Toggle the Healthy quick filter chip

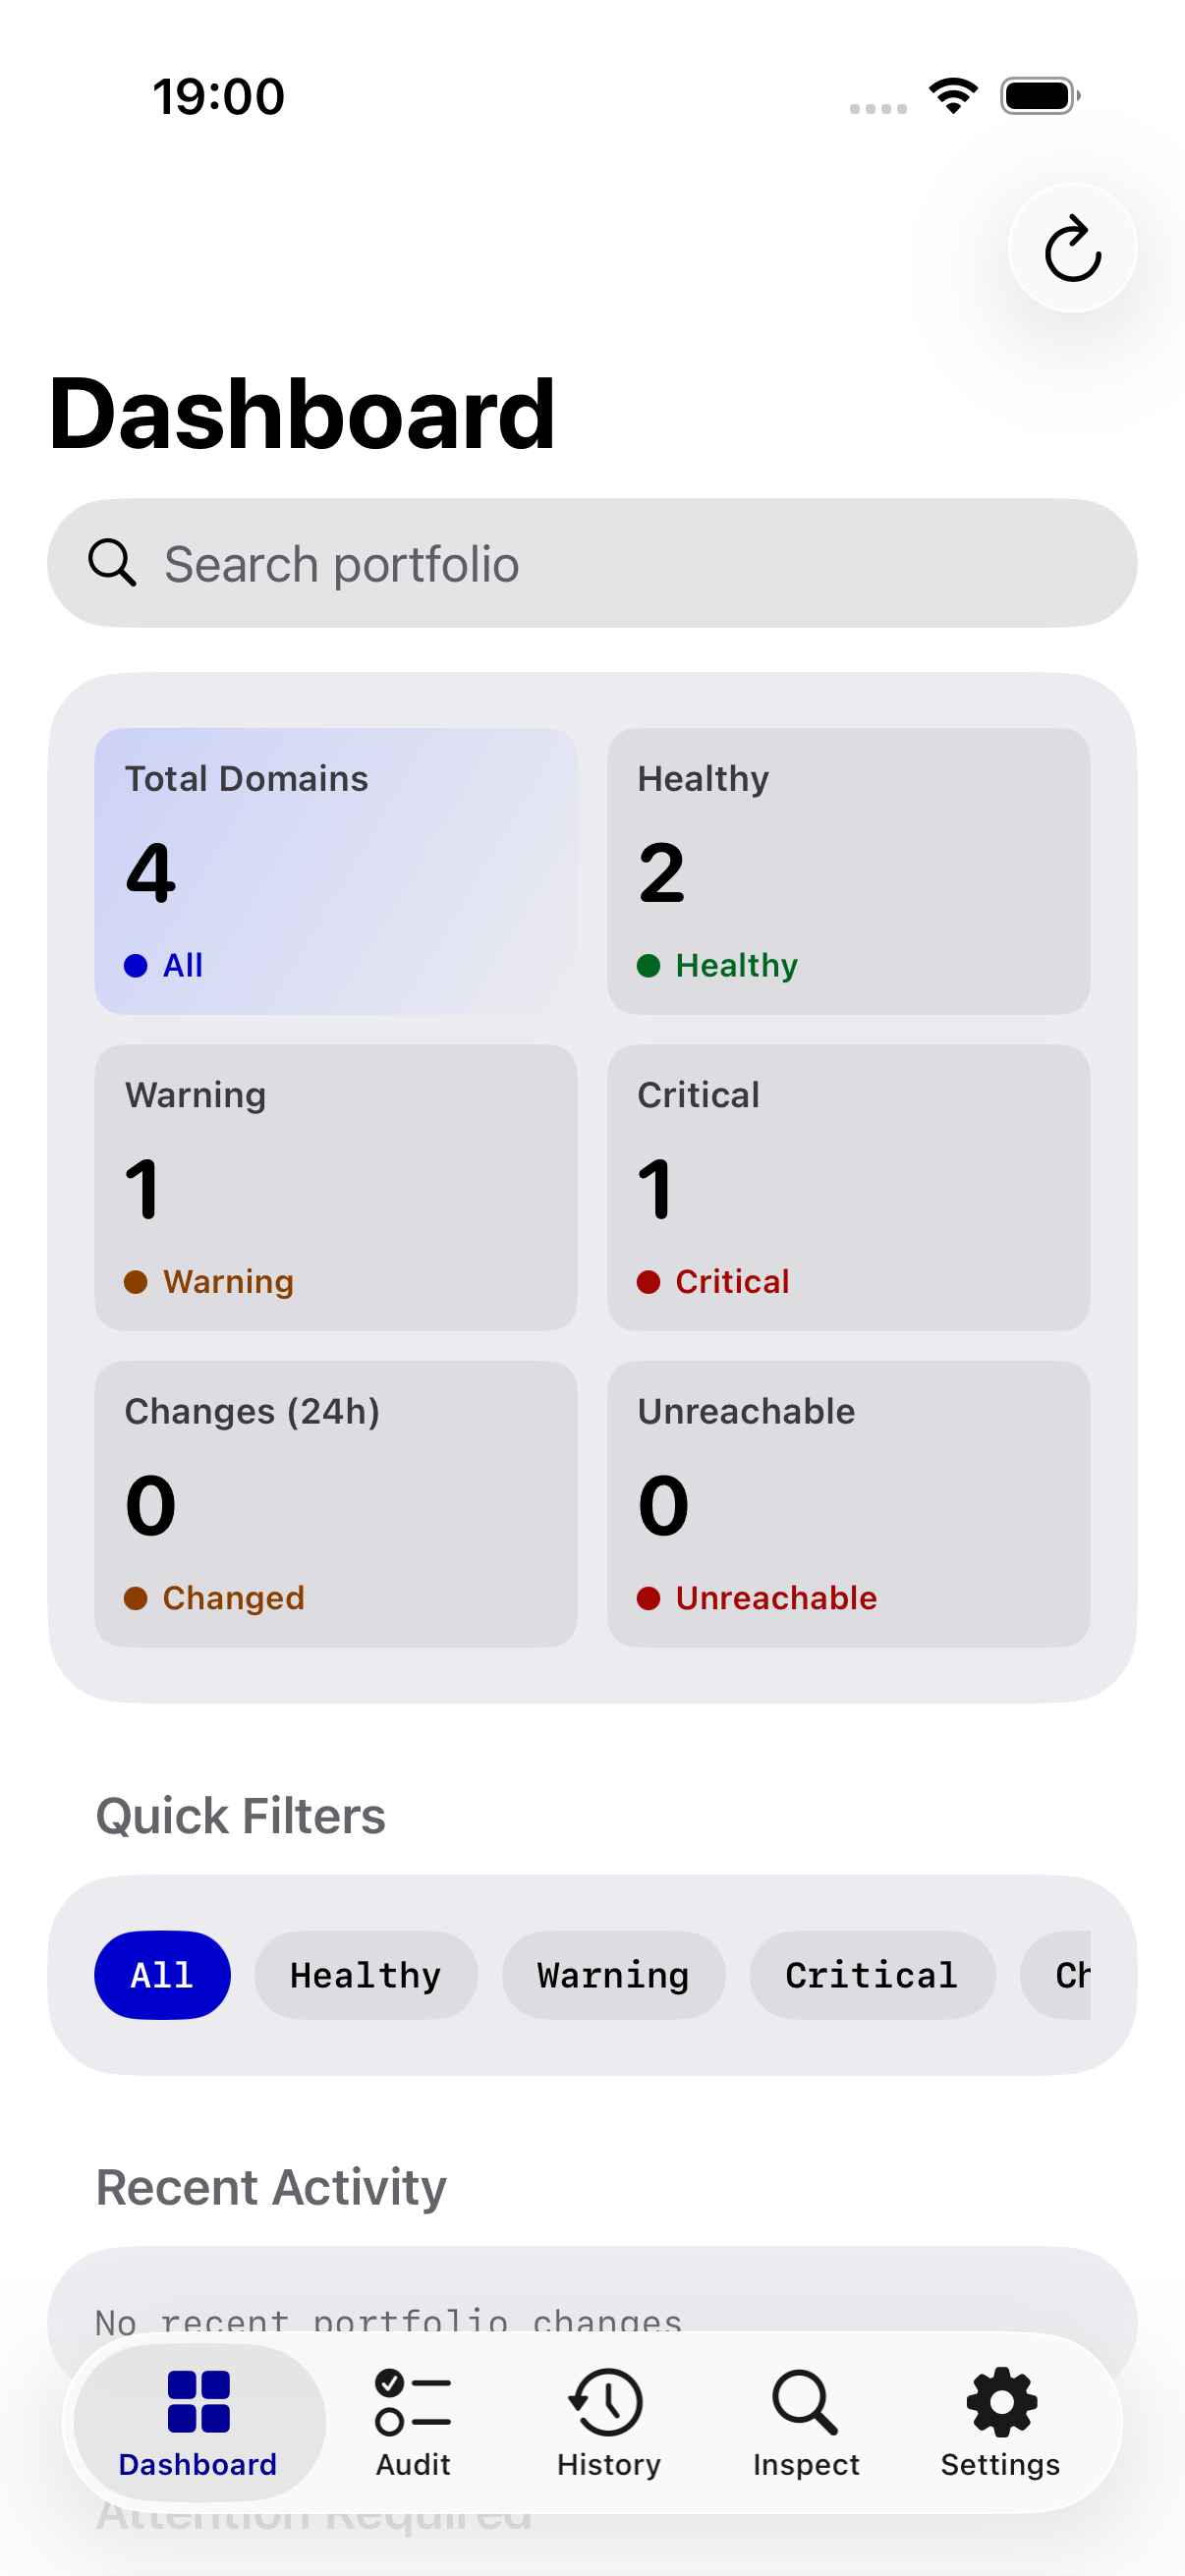point(366,1975)
